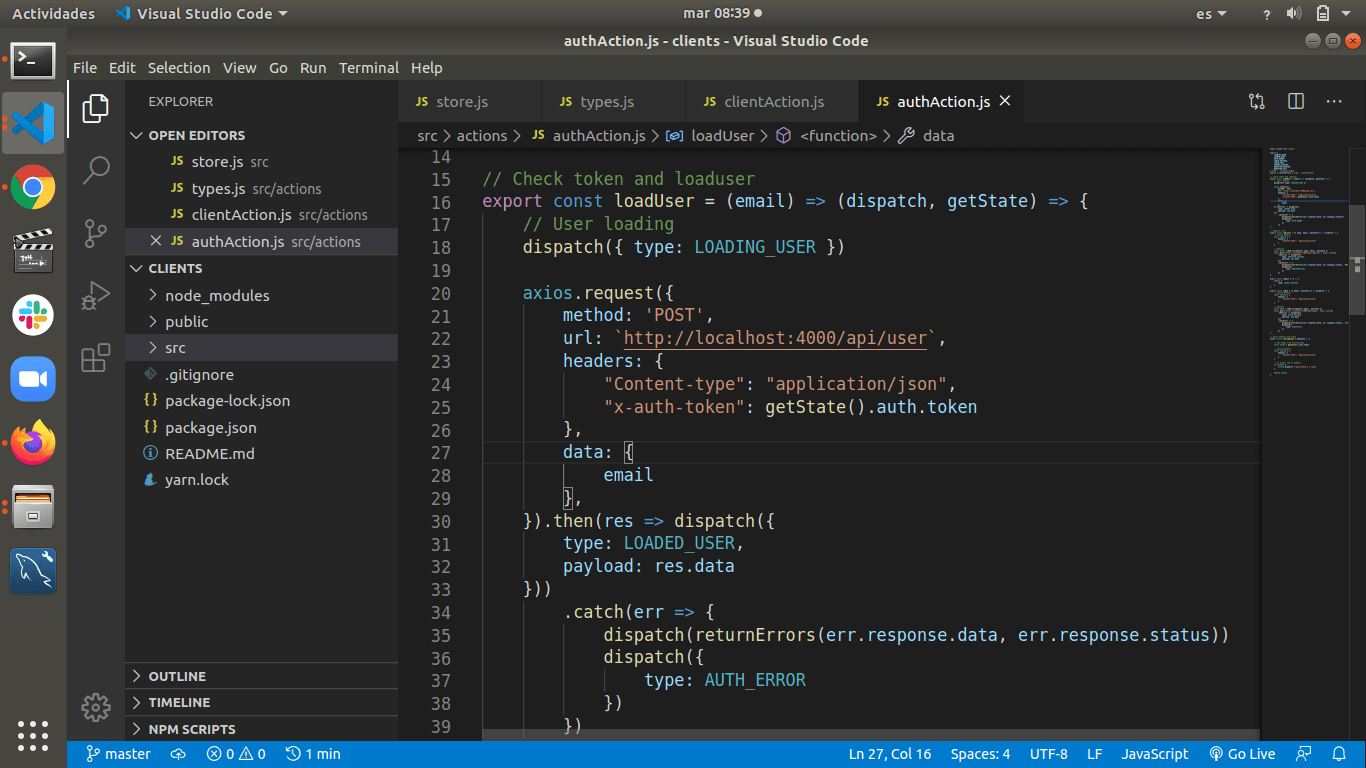Open the Terminal menu

[x=368, y=68]
